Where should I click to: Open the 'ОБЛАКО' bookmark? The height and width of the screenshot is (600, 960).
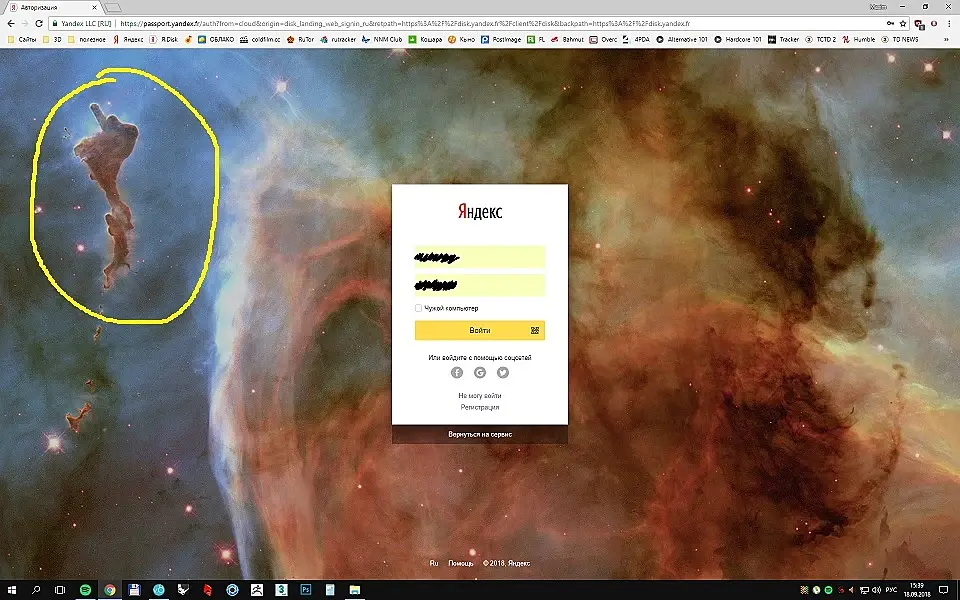(216, 39)
